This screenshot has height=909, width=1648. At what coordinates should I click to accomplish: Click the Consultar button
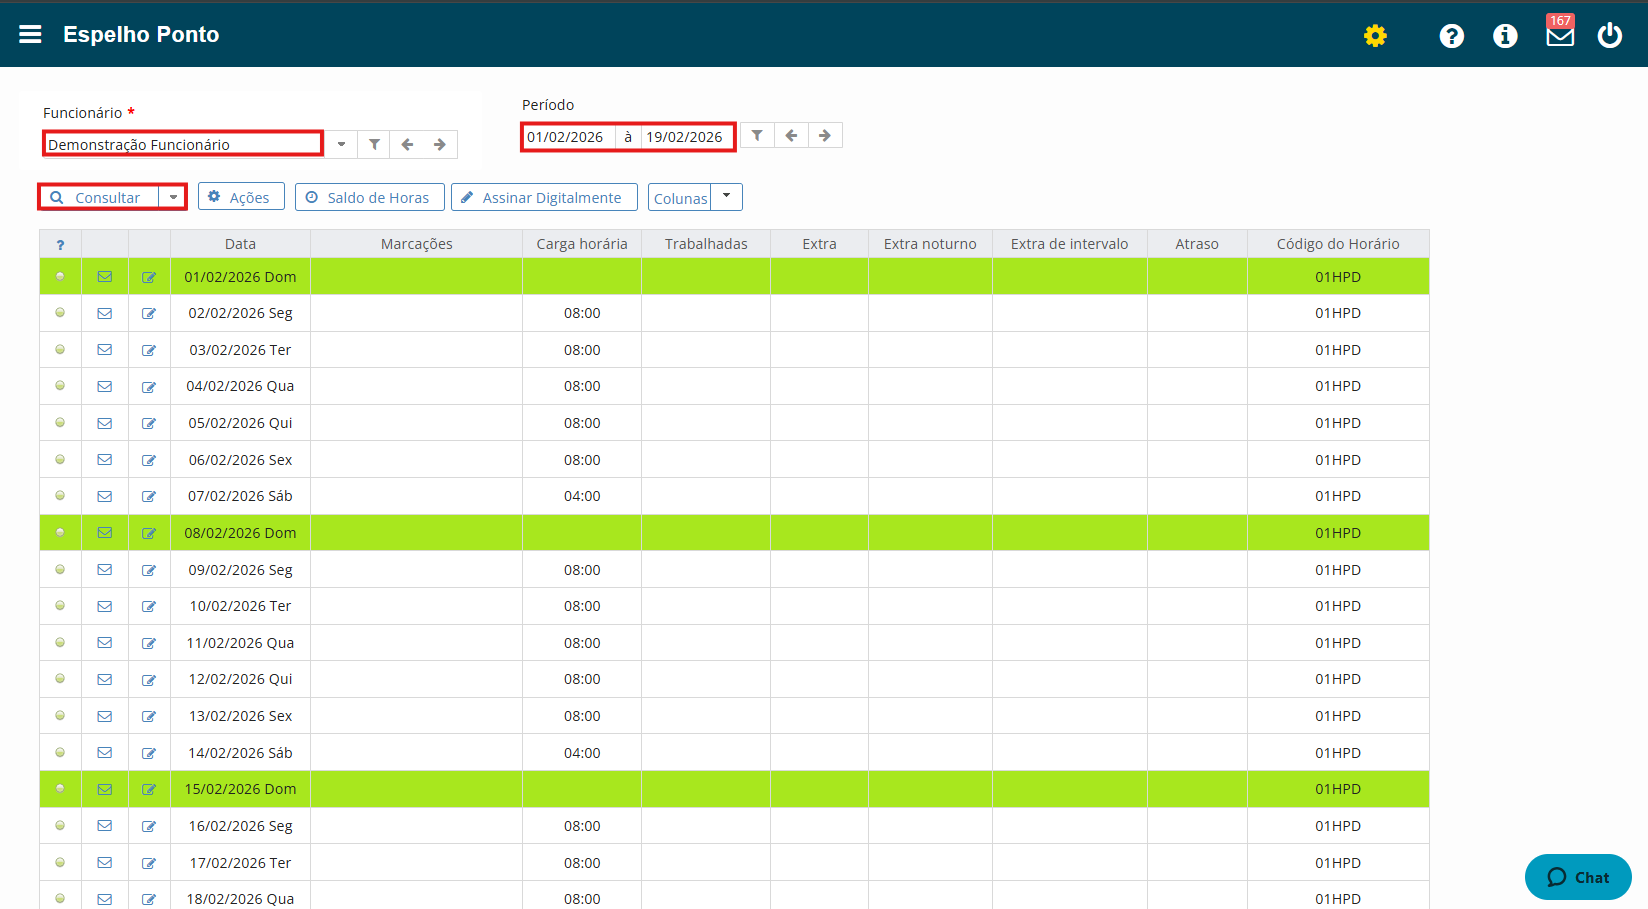click(x=99, y=197)
